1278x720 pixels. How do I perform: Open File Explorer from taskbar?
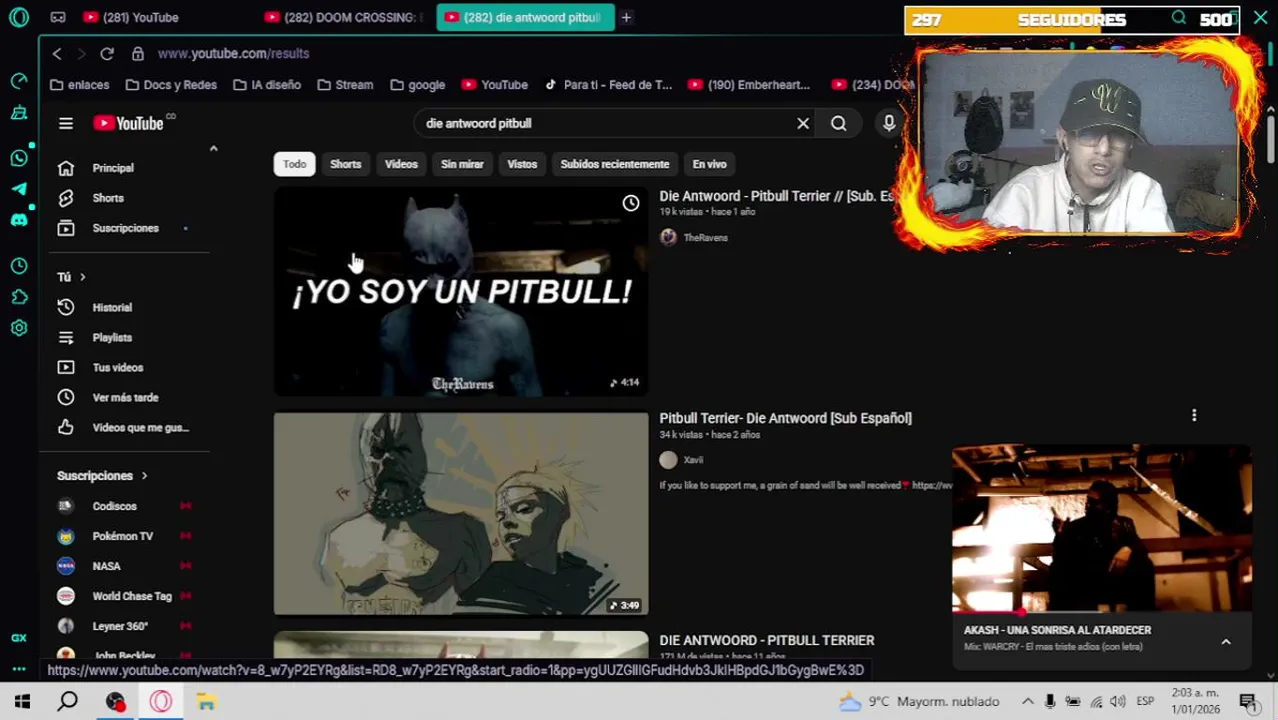tap(206, 702)
